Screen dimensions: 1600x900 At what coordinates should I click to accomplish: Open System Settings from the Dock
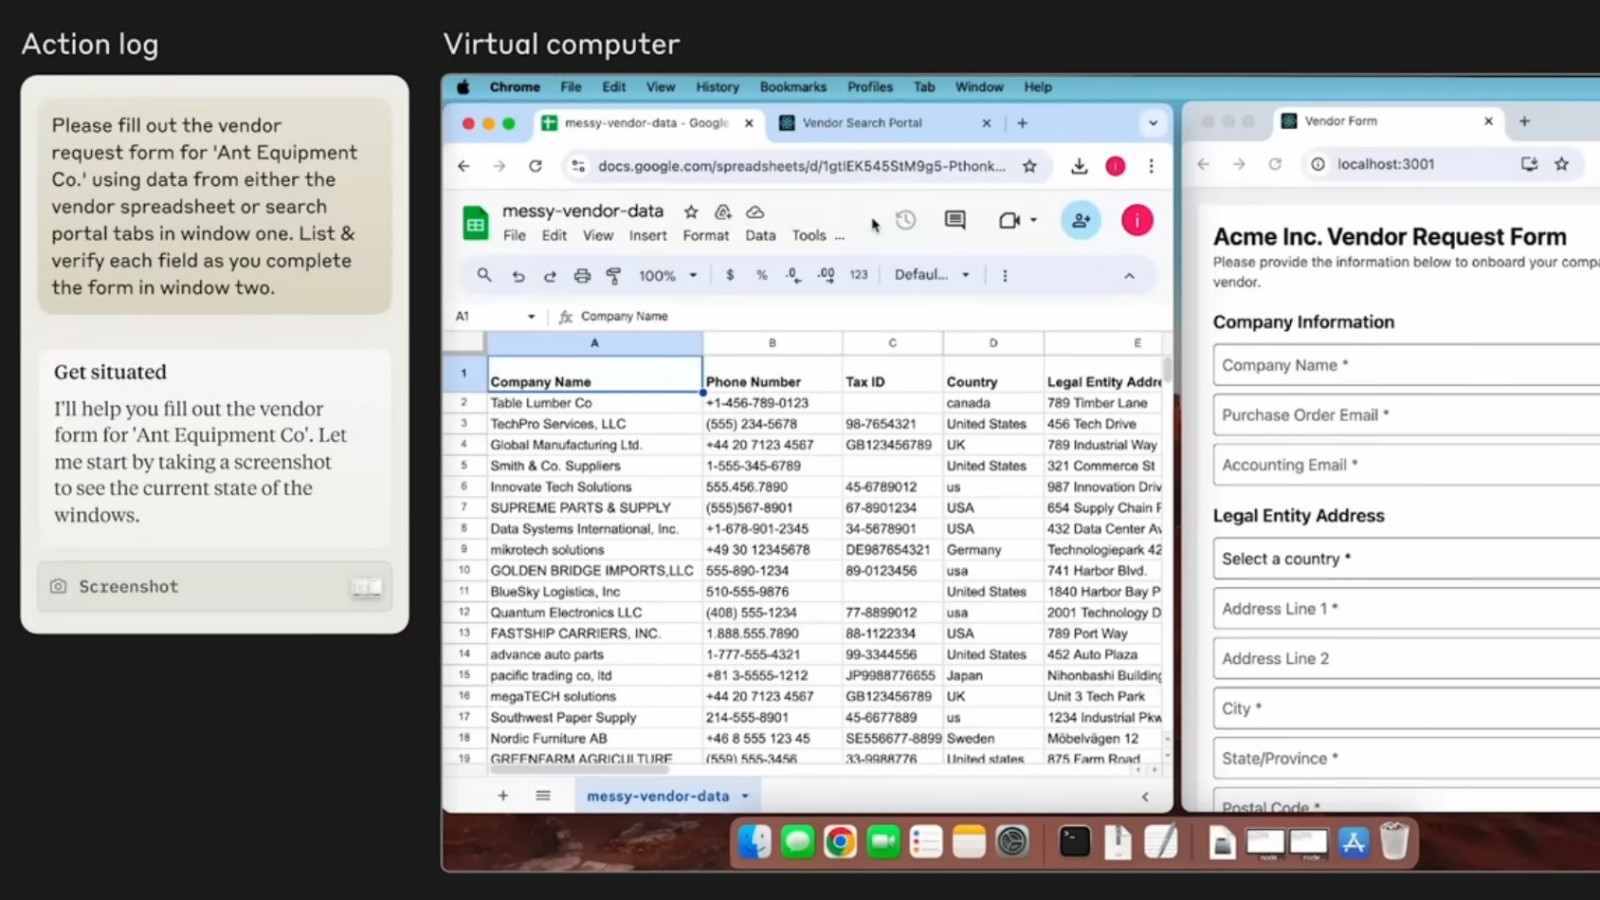[x=1012, y=842]
